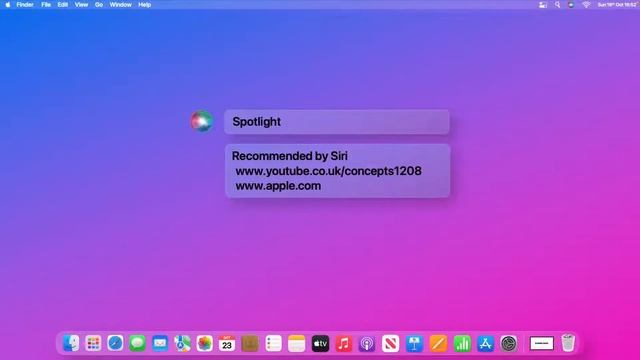Open the Music app in the dock
The height and width of the screenshot is (360, 640).
[344, 343]
